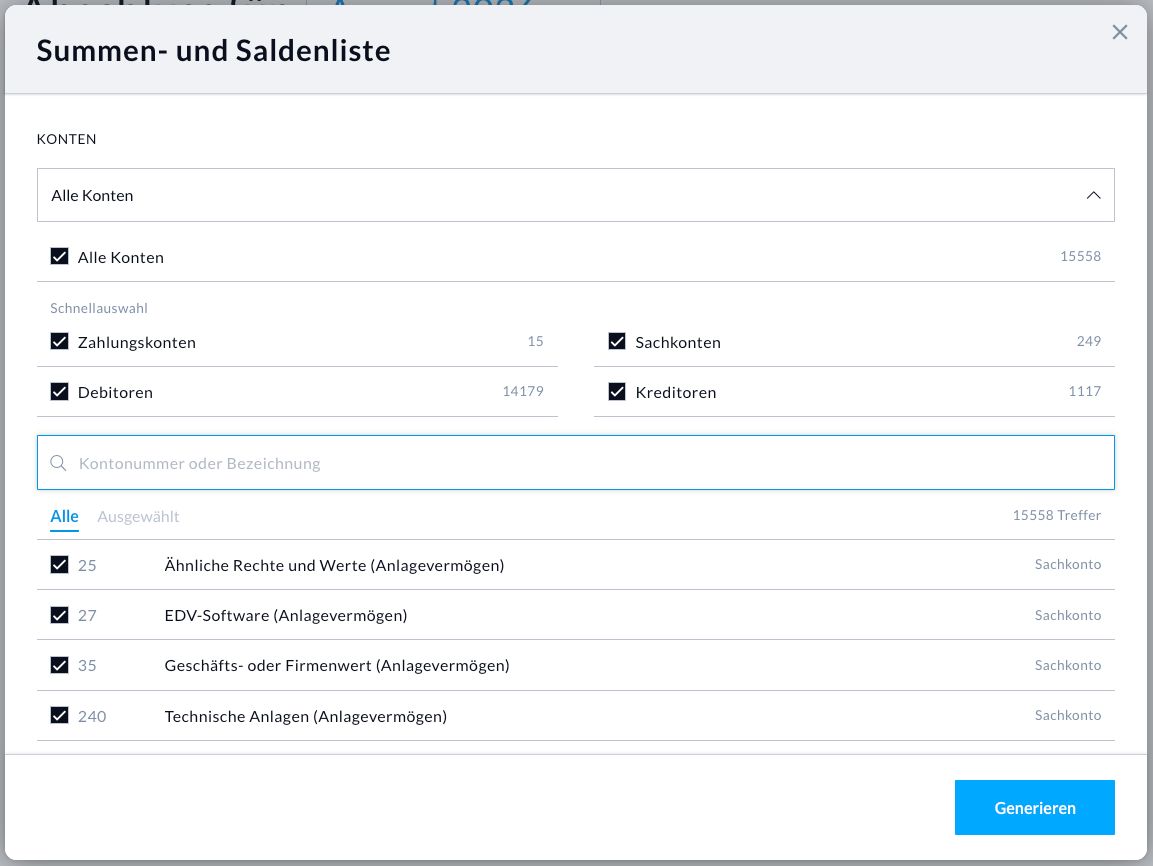
Task: Select the Zahlungskonten label
Action: coord(137,343)
